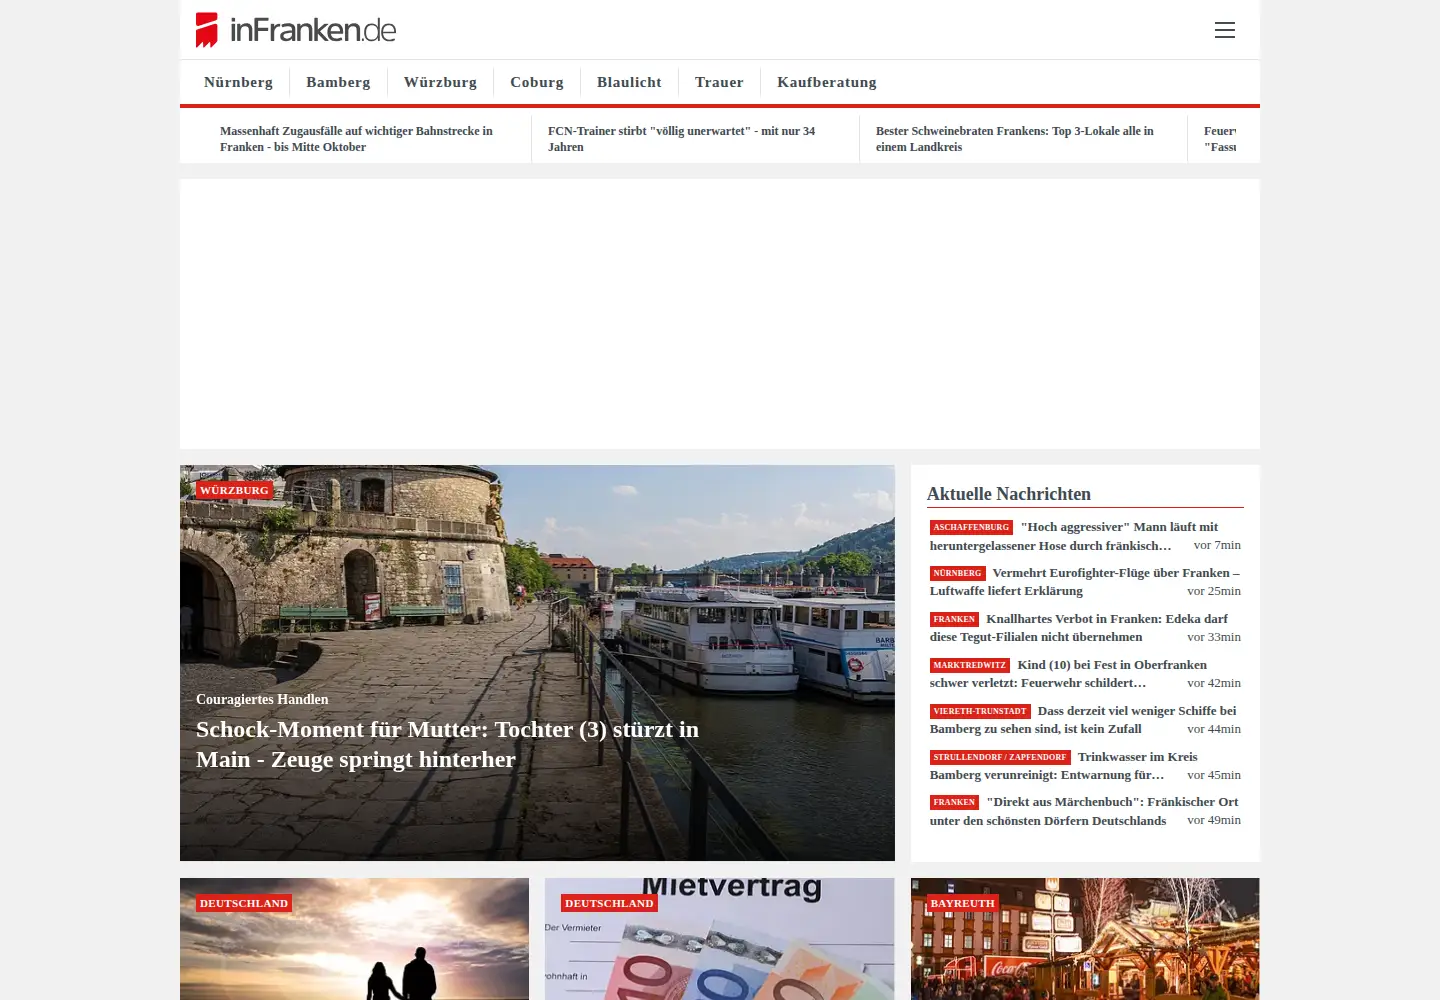1440x1000 pixels.
Task: Select Trauer in the navigation bar
Action: click(x=719, y=82)
